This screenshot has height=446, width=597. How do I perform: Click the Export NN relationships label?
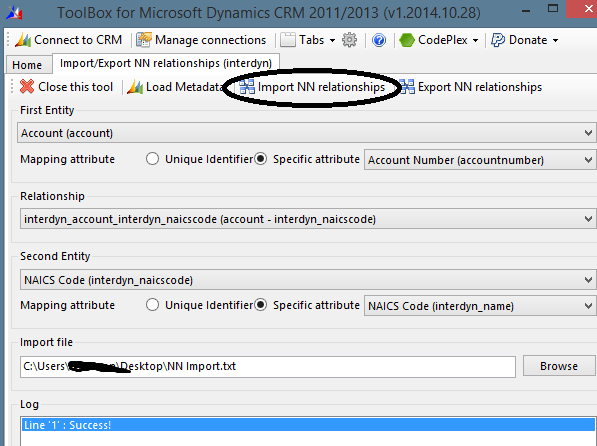[x=480, y=87]
